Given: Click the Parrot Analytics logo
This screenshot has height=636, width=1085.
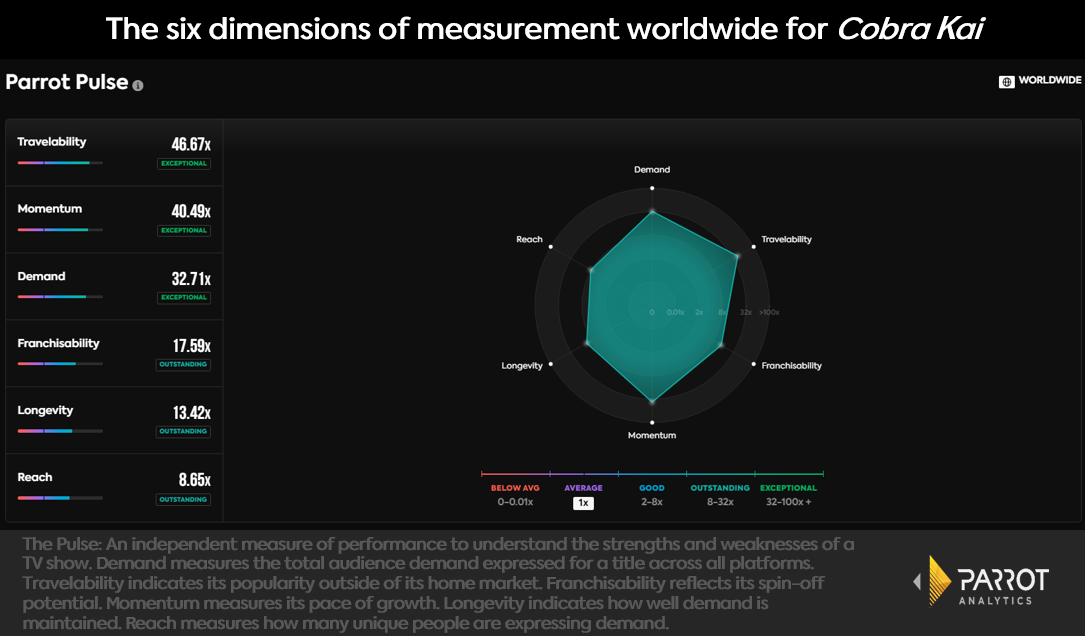Looking at the screenshot, I should pos(981,581).
